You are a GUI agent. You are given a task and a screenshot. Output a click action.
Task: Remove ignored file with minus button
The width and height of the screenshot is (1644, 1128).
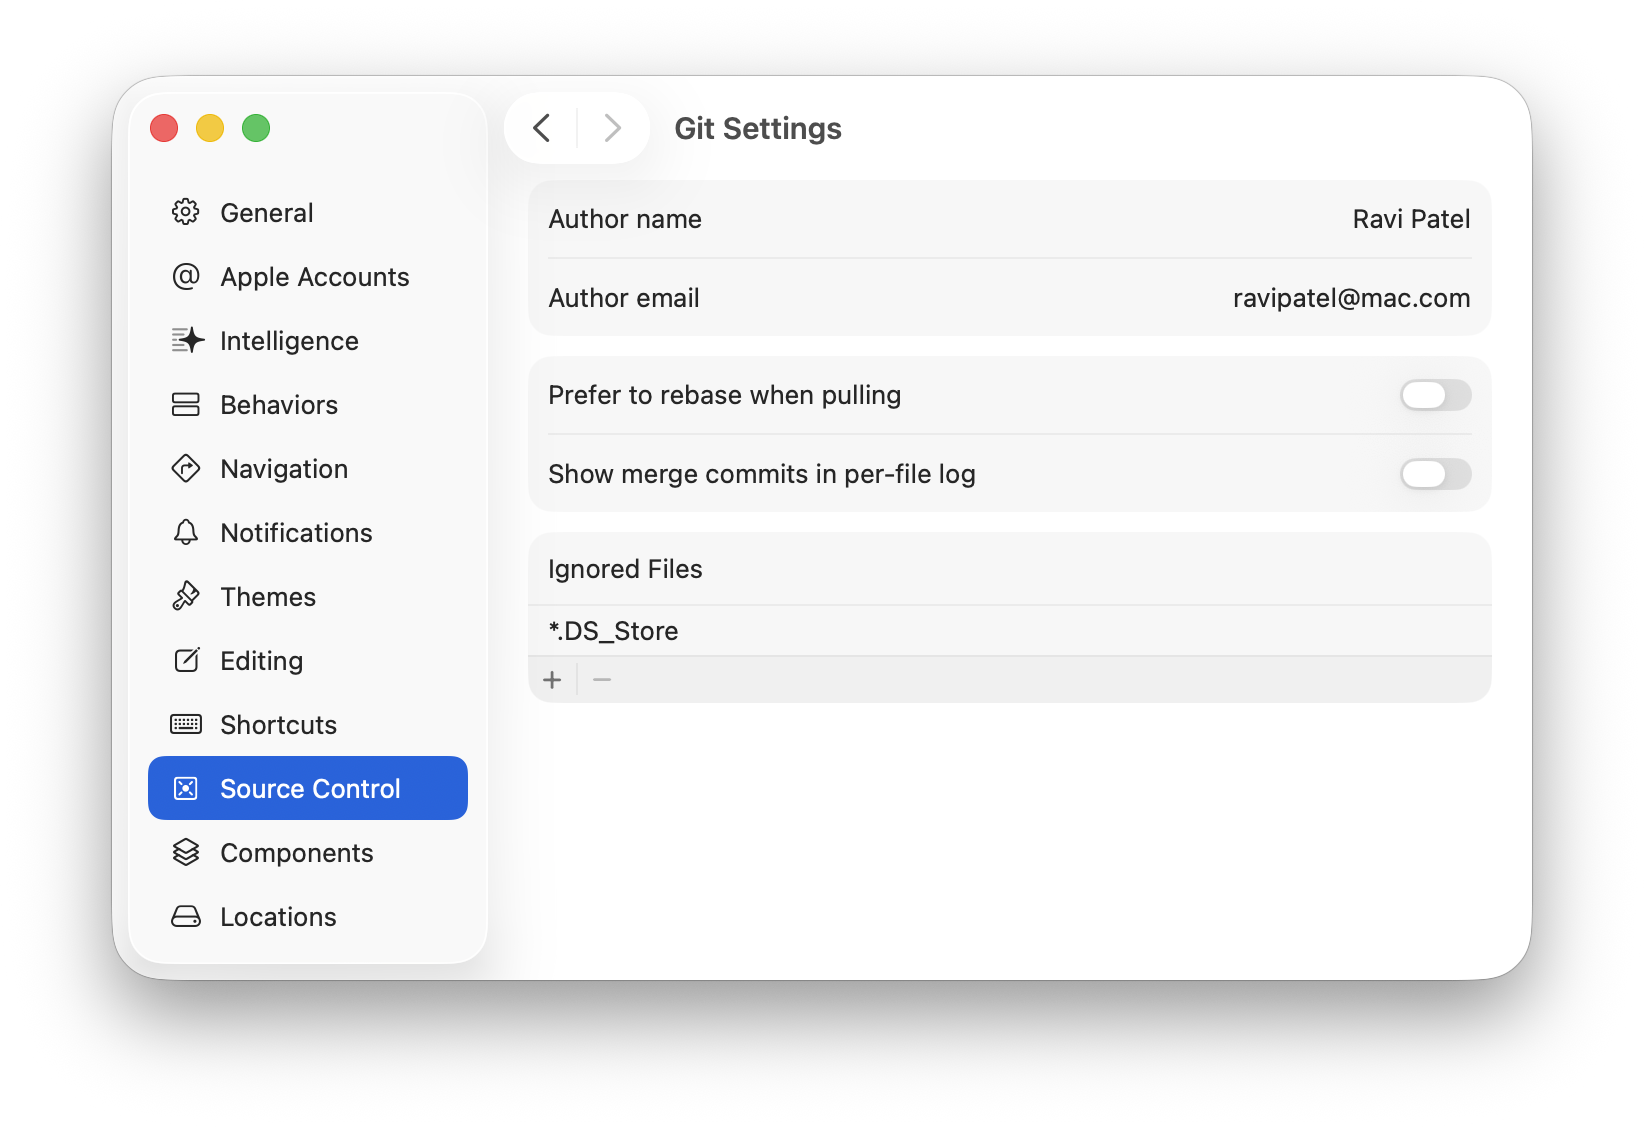tap(602, 680)
